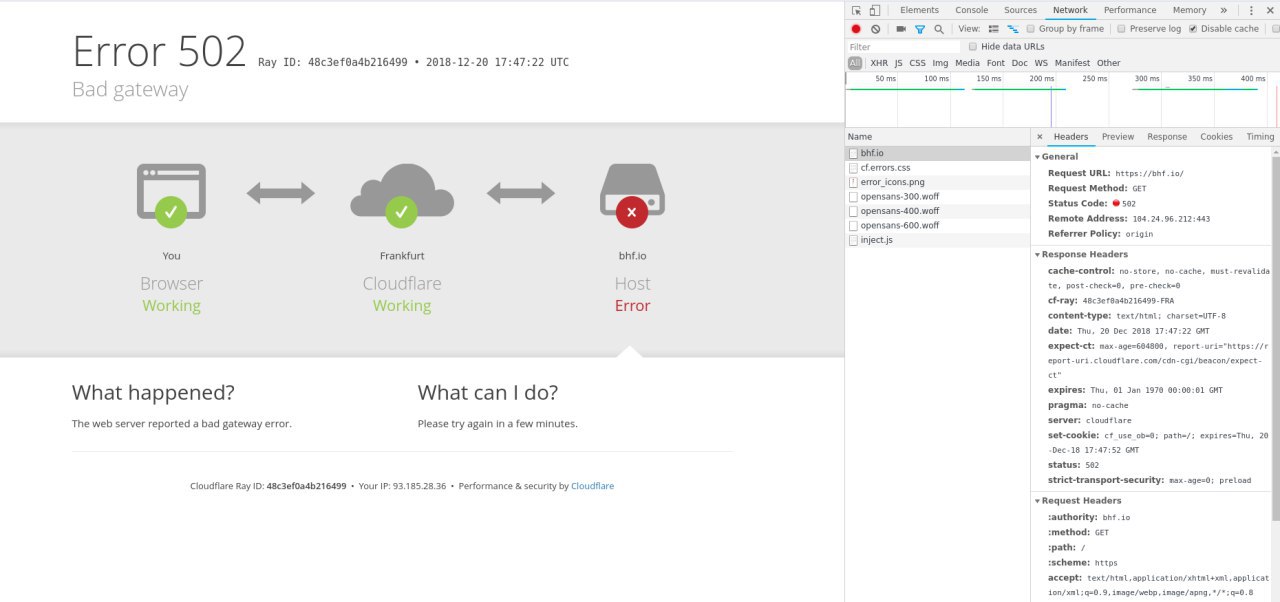Click the Cloudflare cloud icon
This screenshot has width=1280, height=602.
tap(402, 194)
